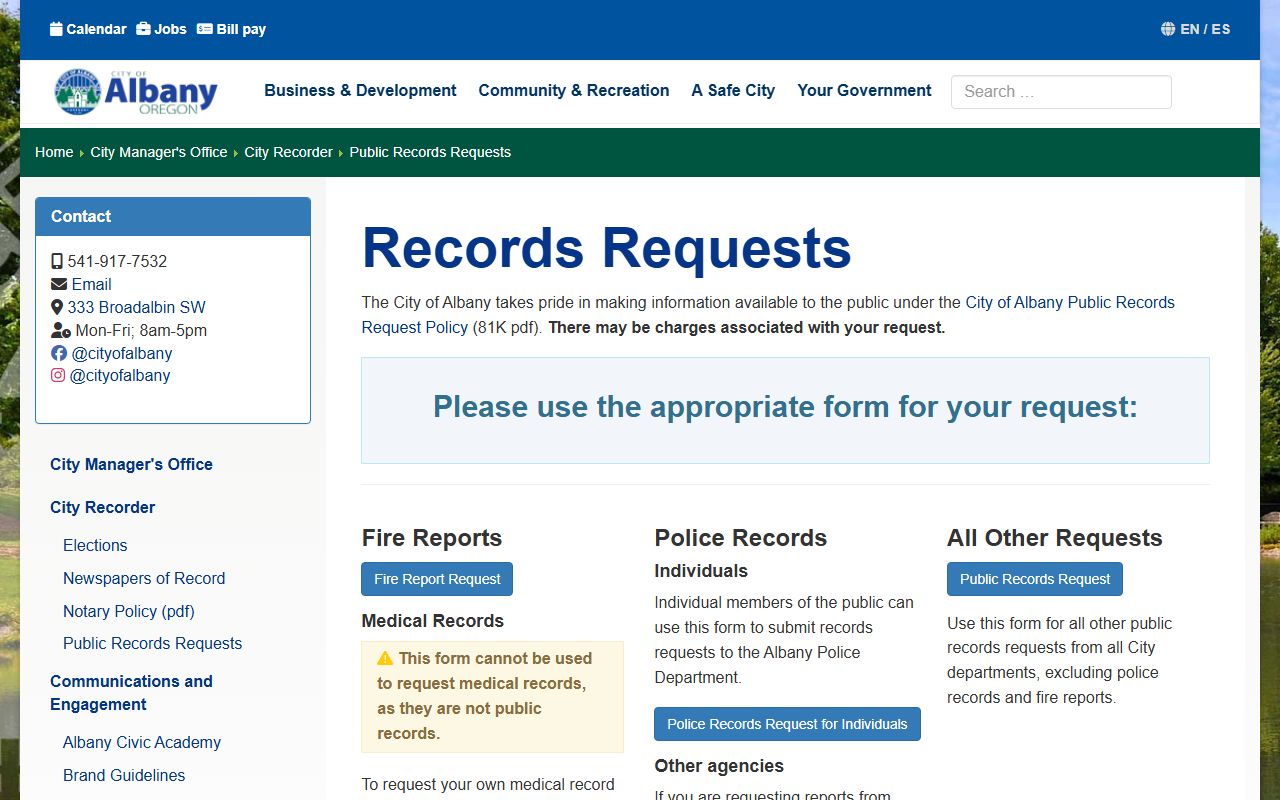
Task: Click the phone number 541-917-7532
Action: (x=117, y=261)
